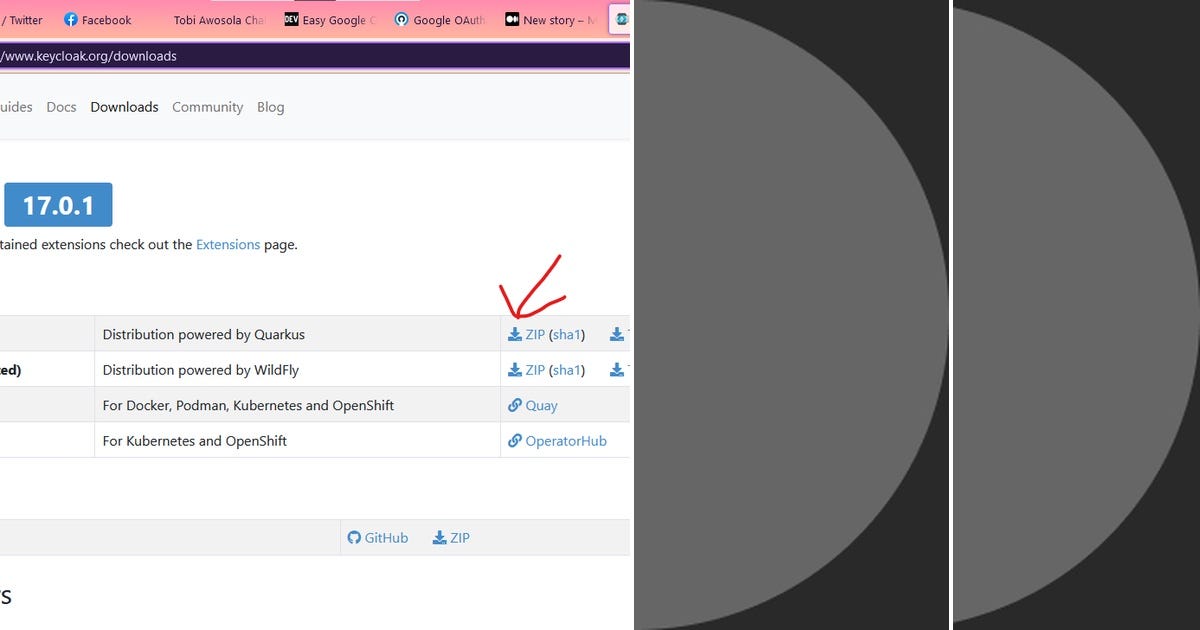Open the Facebook bookmark icon

click(67, 19)
